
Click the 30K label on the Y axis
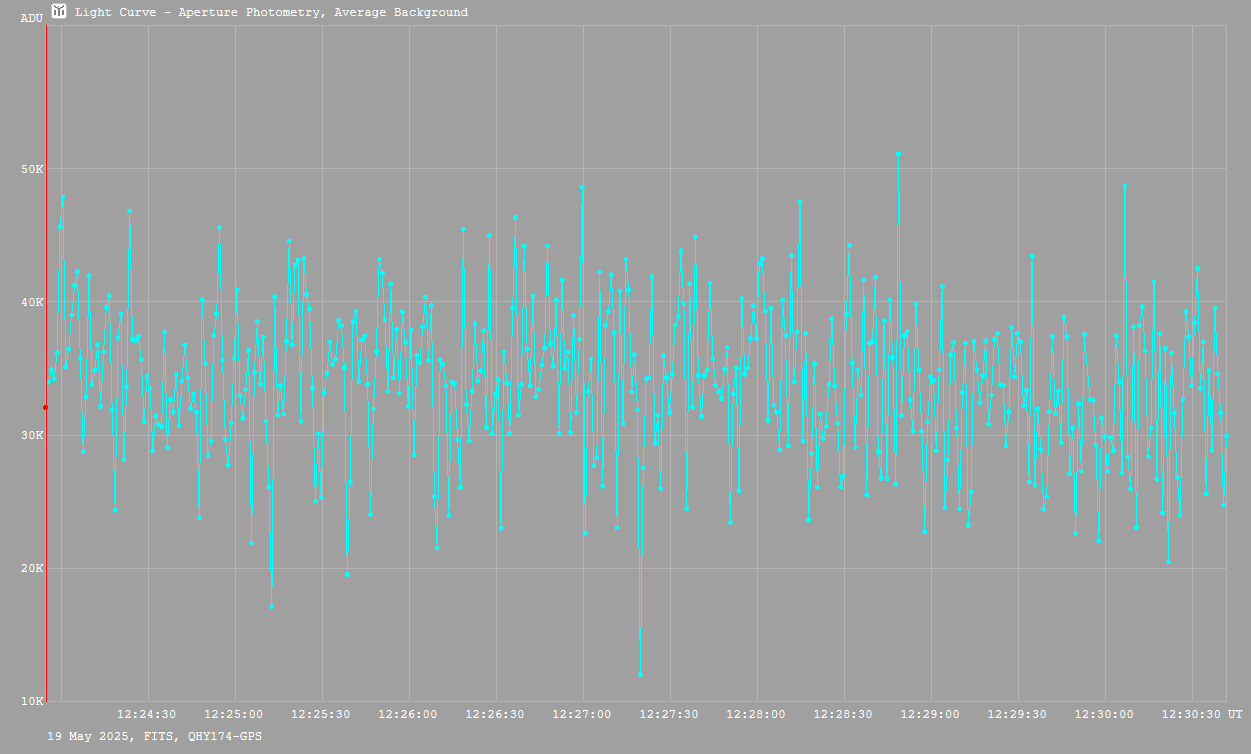click(x=32, y=435)
